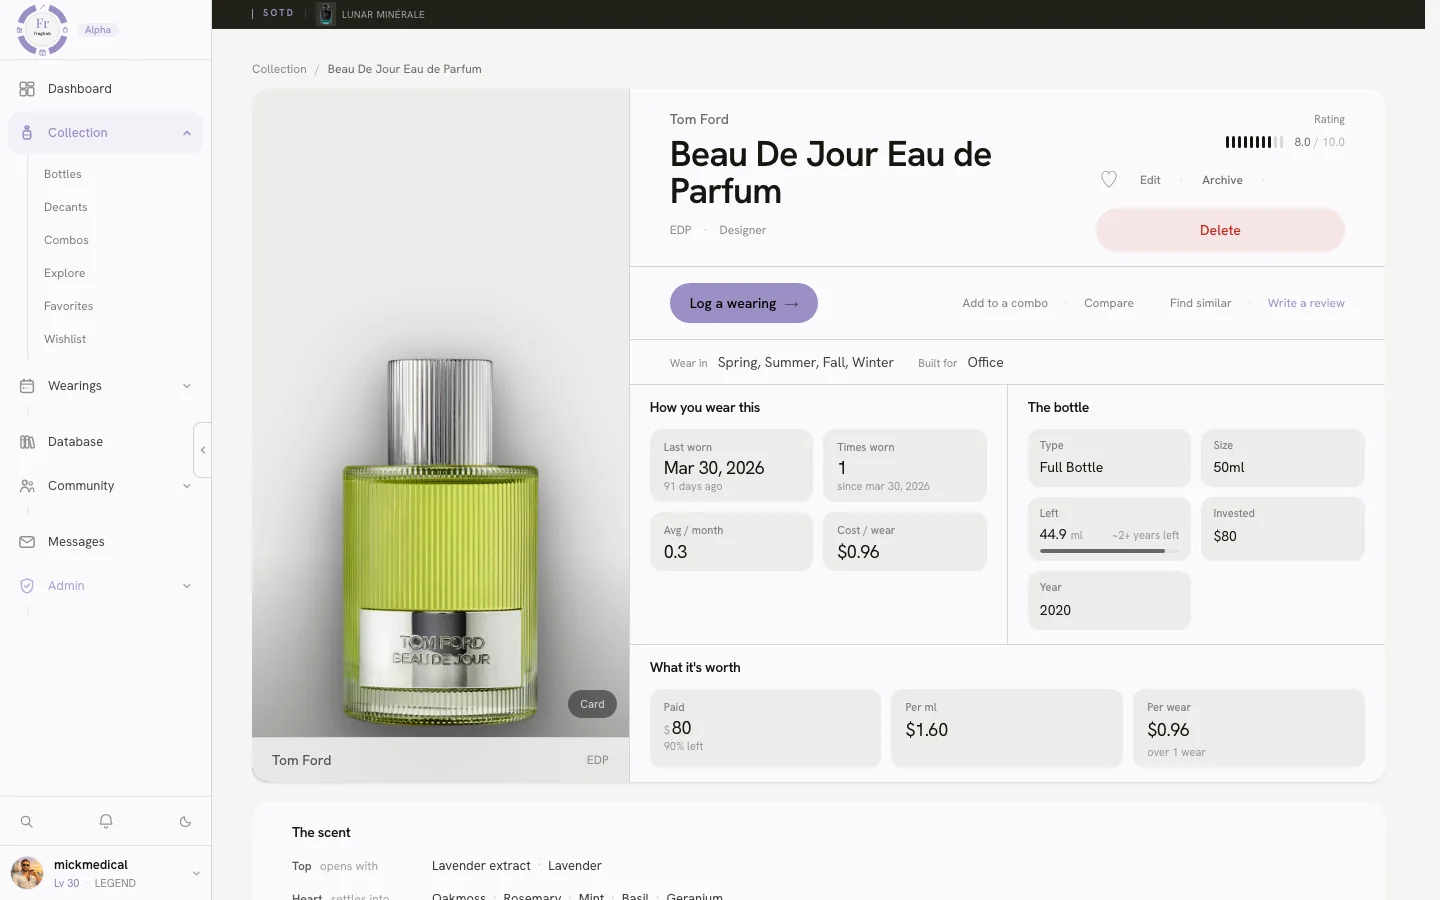Click the SOTD label in top bar
Screen dimensions: 1440x900
pos(278,13)
